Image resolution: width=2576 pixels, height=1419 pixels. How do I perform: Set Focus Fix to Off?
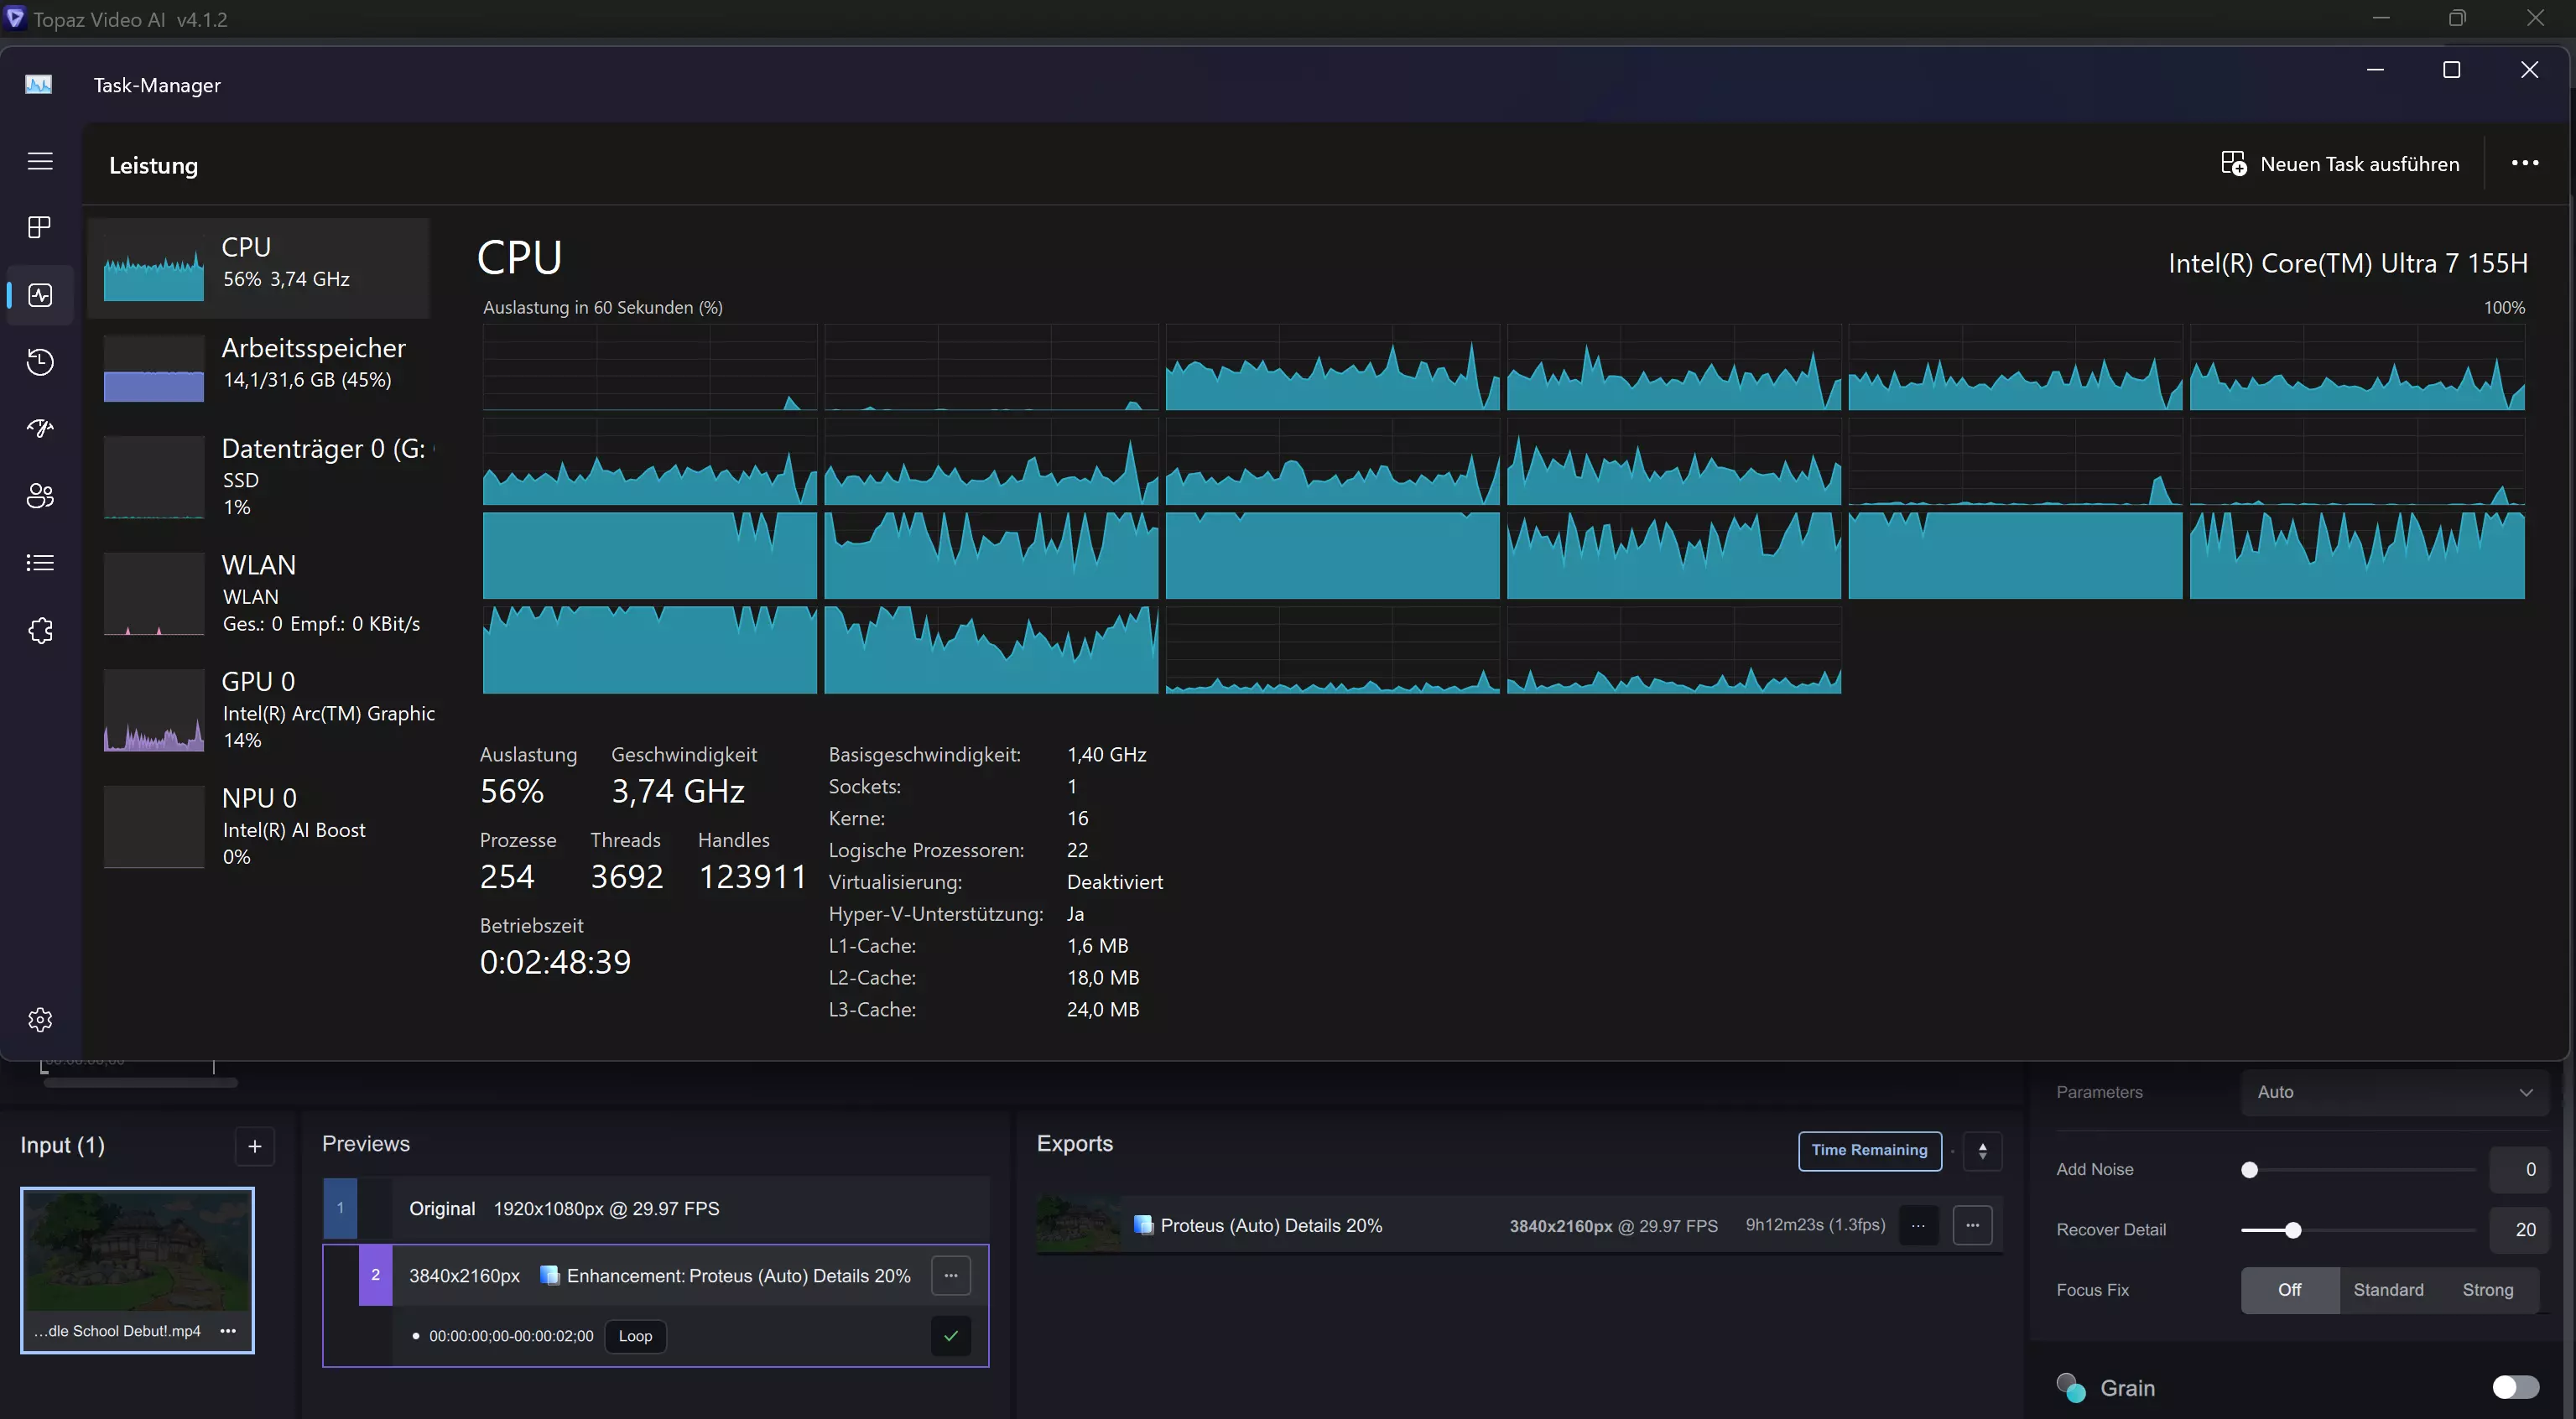coord(2290,1290)
